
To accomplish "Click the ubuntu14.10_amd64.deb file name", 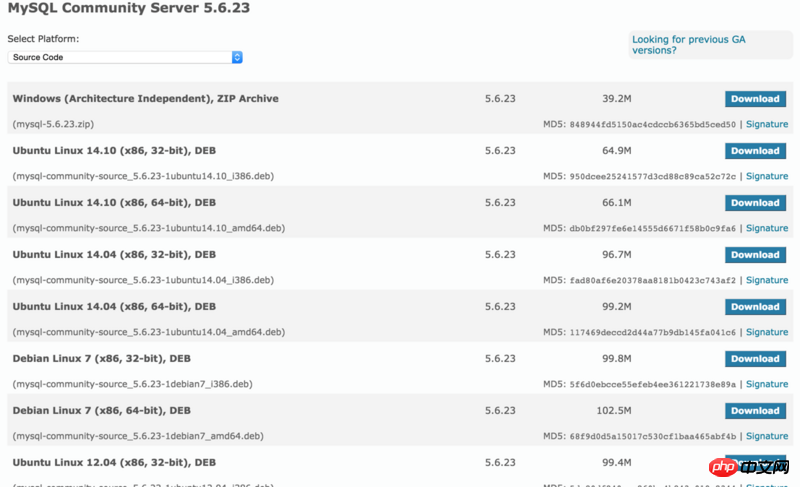I will [x=149, y=228].
